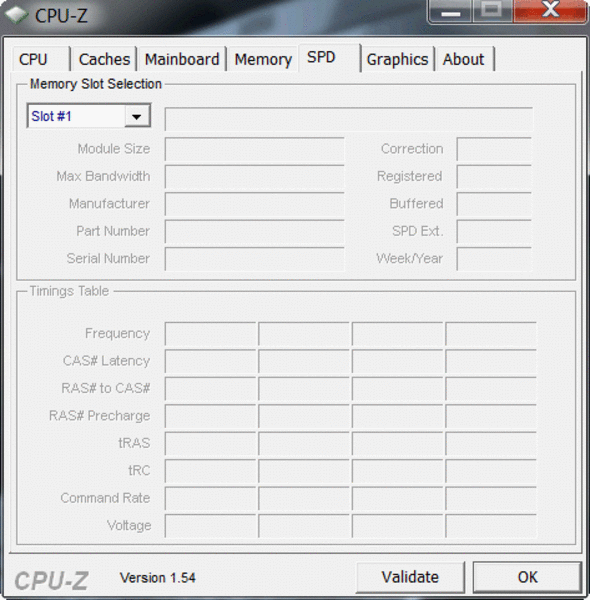
Task: Click the SPD Ext. field
Action: coord(494,232)
